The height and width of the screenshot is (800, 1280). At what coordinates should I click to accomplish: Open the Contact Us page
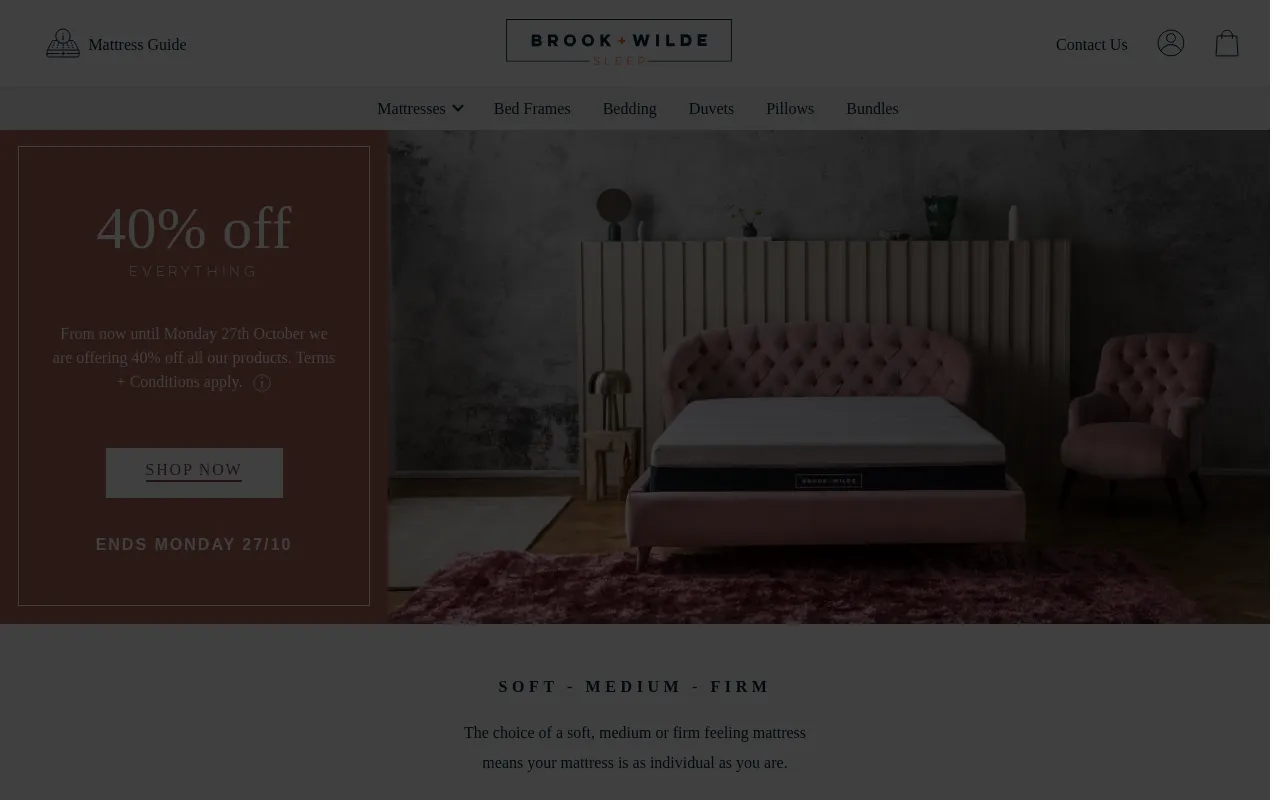pyautogui.click(x=1091, y=44)
